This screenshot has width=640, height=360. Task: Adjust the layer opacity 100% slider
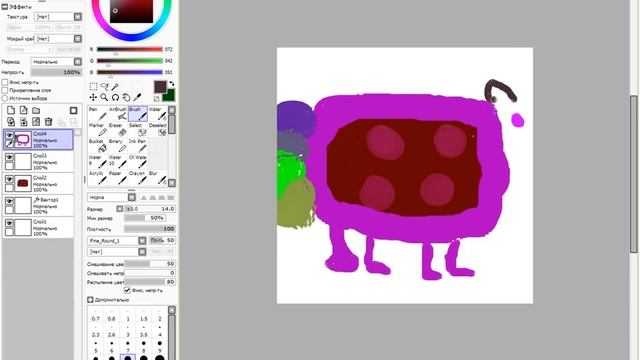pos(56,72)
